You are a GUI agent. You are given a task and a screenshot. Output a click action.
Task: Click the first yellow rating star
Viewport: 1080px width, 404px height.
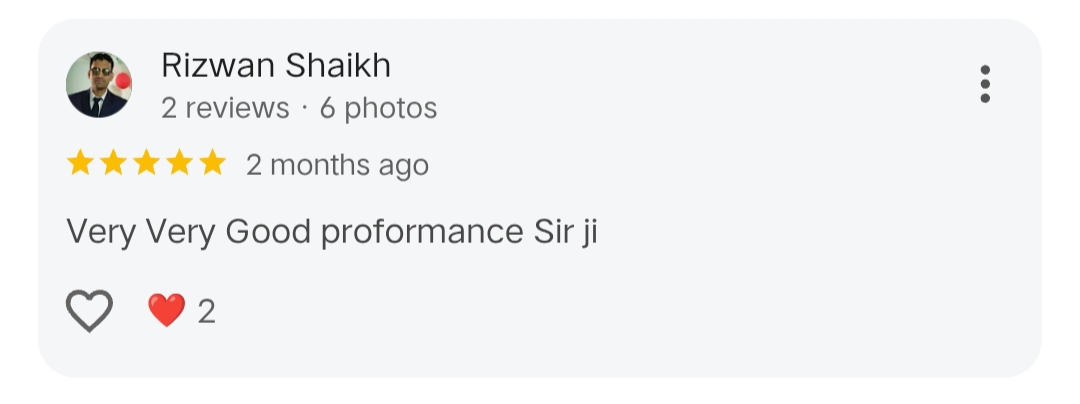pos(81,164)
